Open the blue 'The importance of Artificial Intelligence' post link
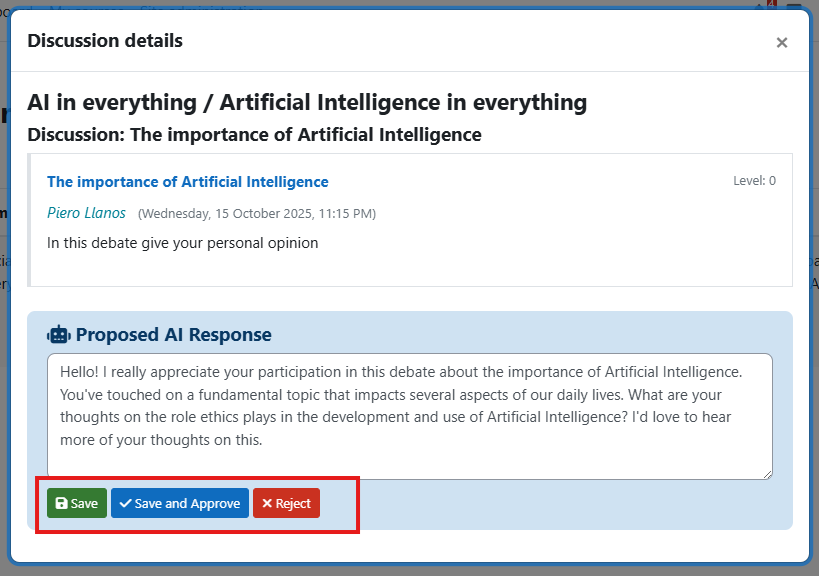This screenshot has width=819, height=576. point(188,182)
